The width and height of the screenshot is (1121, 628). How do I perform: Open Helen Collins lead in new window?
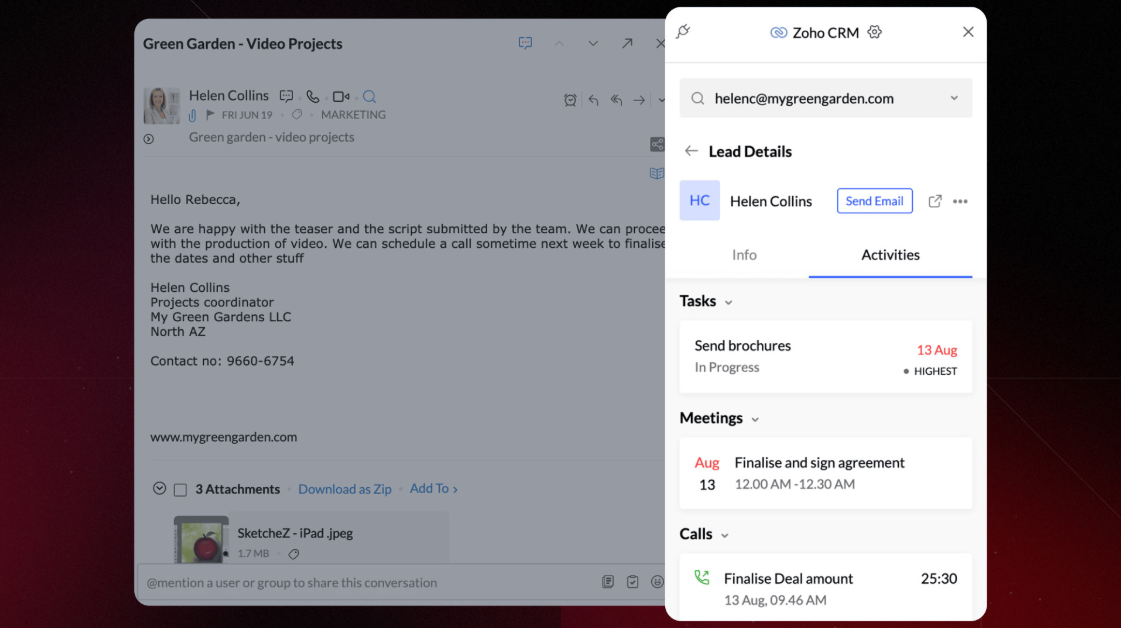point(935,201)
